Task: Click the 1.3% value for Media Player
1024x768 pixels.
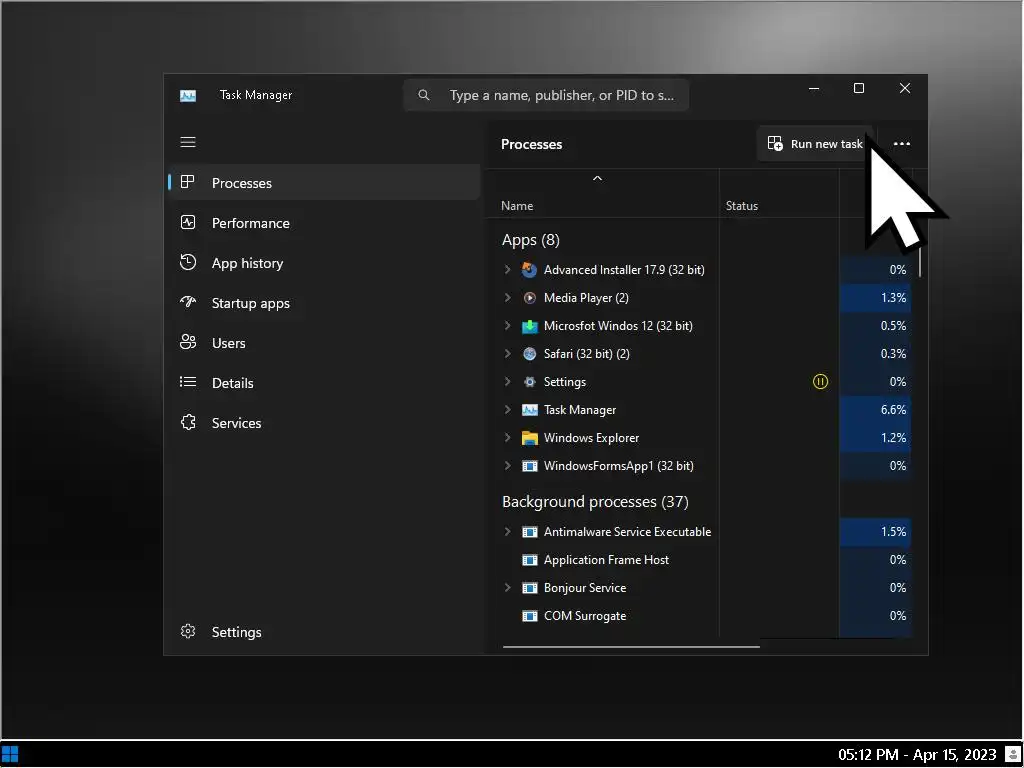Action: tap(893, 298)
